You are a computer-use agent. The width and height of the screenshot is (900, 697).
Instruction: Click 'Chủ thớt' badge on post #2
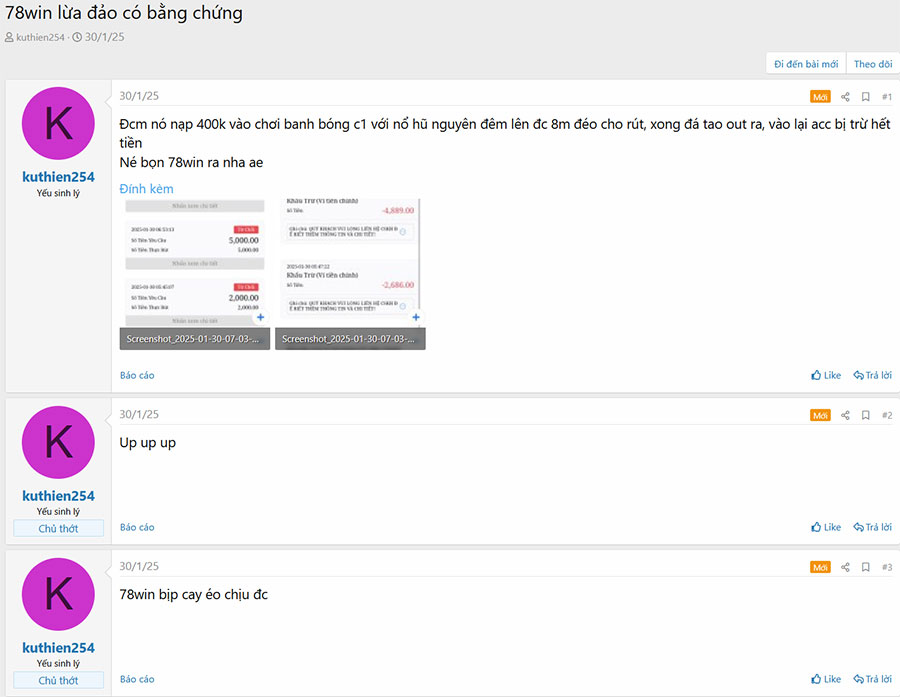(59, 528)
